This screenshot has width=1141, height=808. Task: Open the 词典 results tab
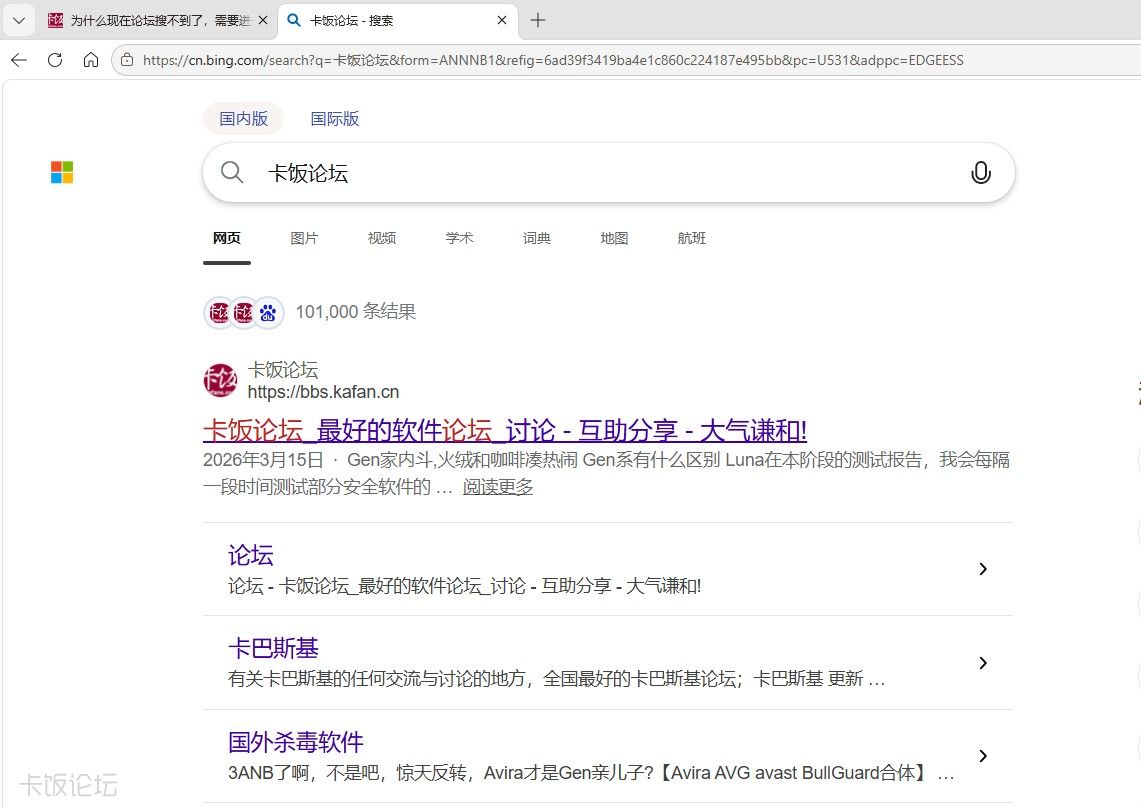(x=537, y=238)
